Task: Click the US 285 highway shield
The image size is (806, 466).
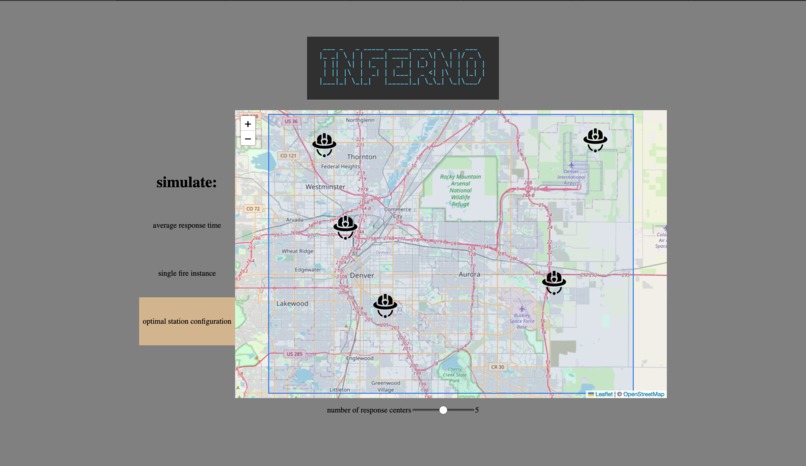Action: pyautogui.click(x=295, y=354)
